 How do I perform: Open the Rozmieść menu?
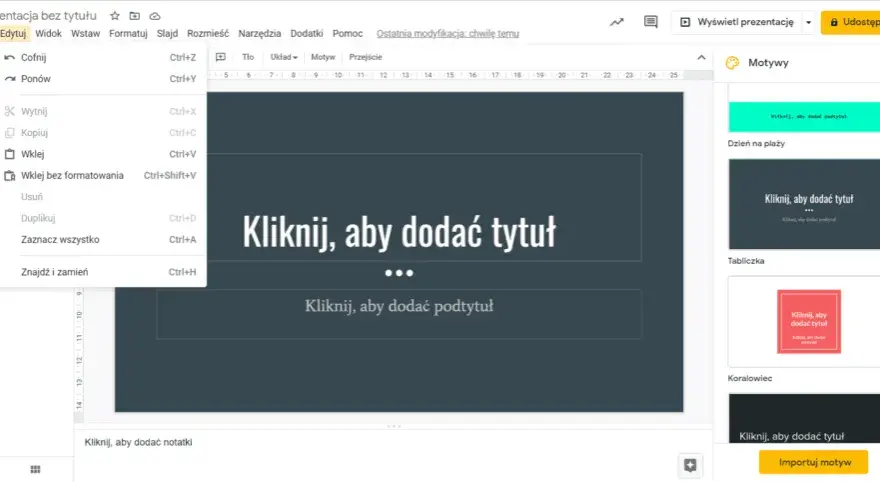click(x=208, y=34)
